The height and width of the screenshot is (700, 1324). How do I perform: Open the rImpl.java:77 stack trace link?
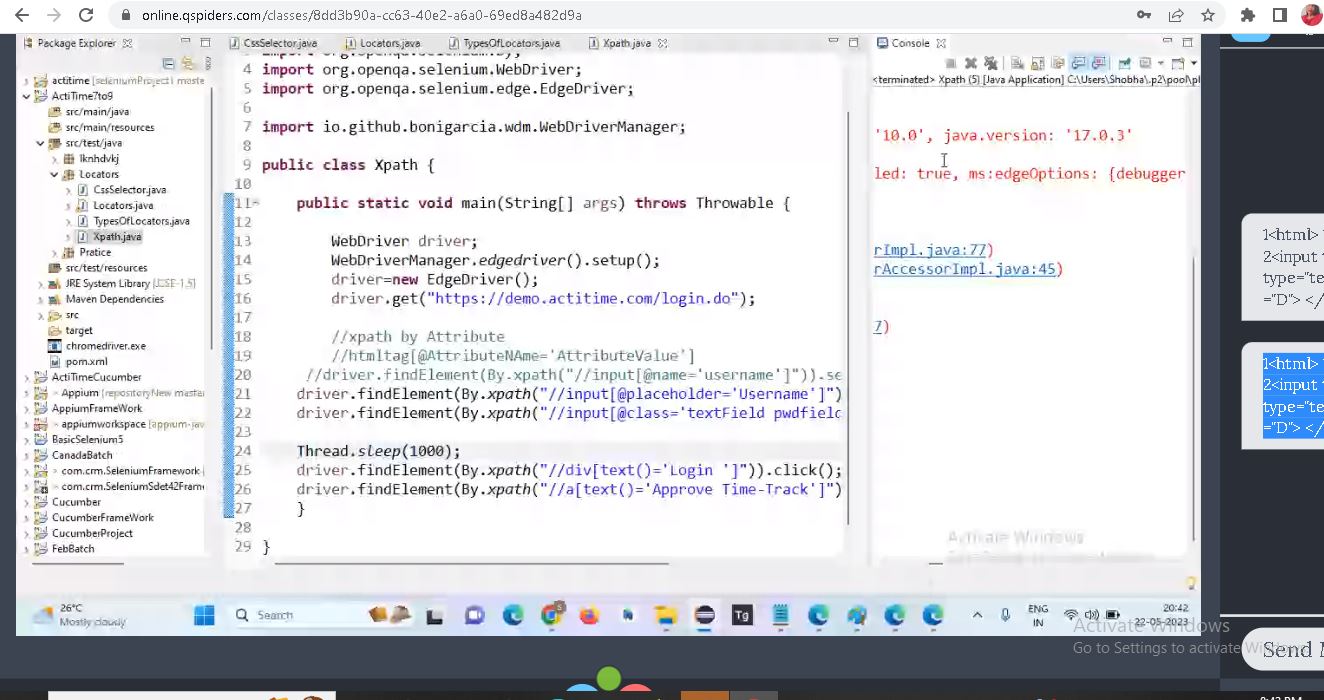[x=933, y=250]
